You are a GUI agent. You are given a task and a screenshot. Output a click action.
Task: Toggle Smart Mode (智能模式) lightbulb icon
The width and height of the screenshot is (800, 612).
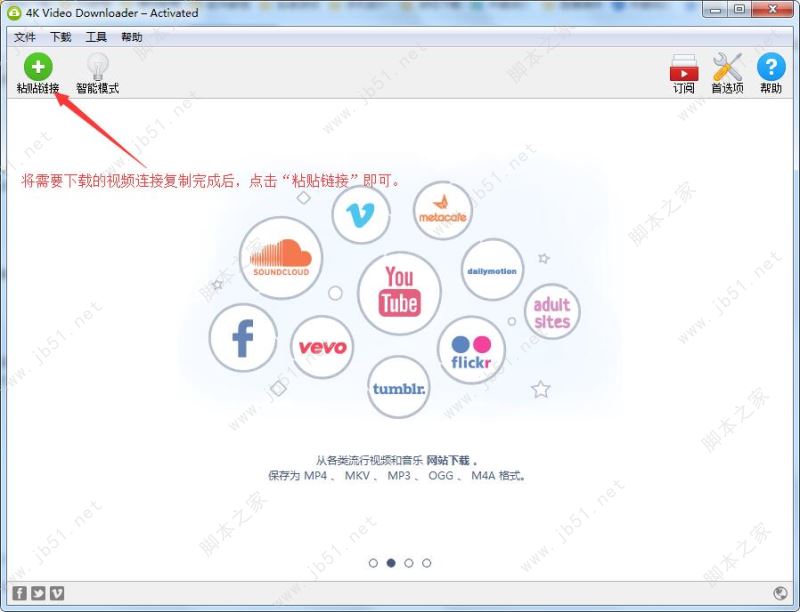pyautogui.click(x=97, y=73)
